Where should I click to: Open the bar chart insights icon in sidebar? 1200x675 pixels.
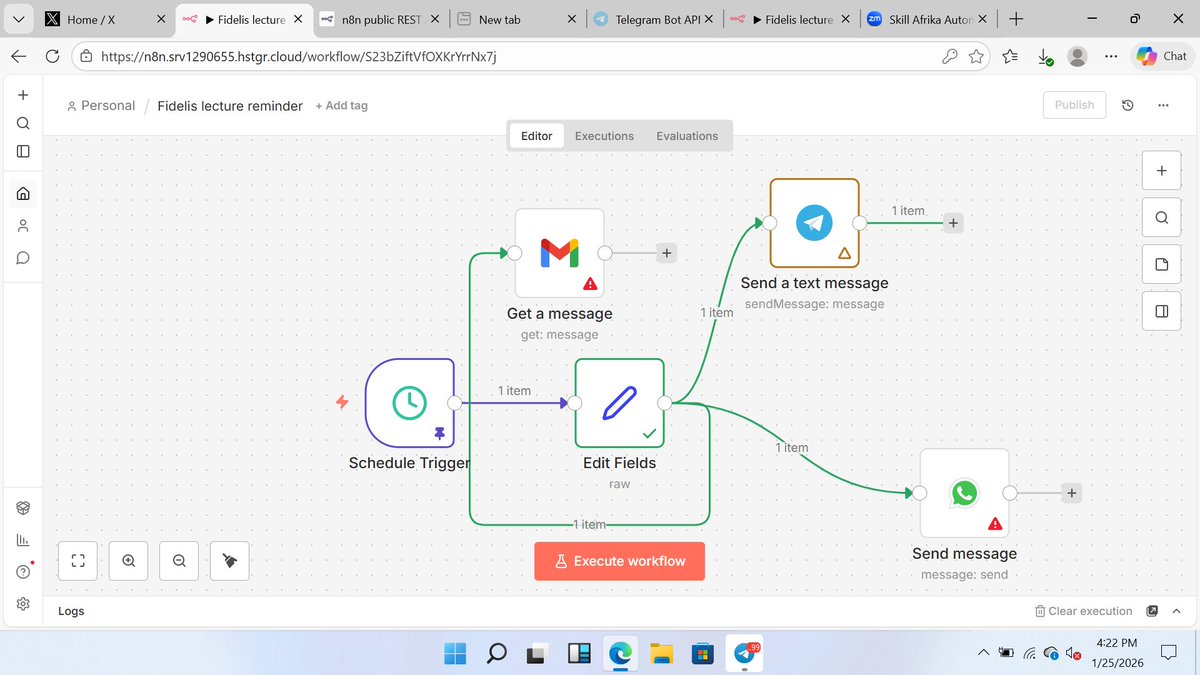point(23,540)
